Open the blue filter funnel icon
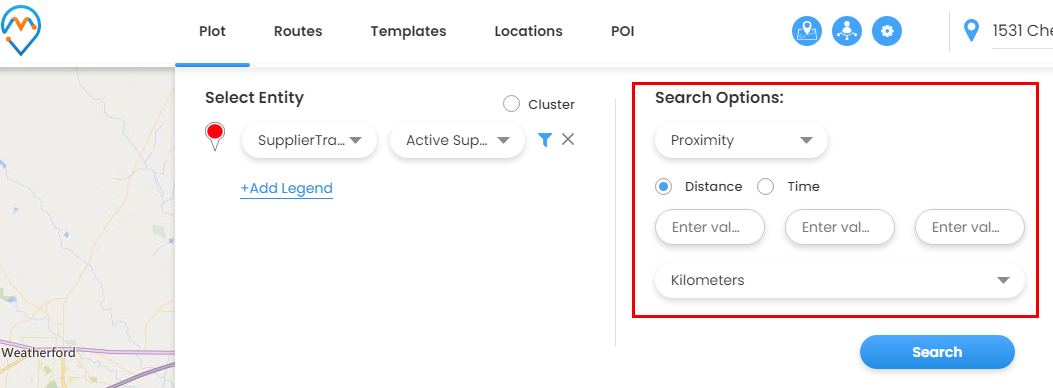The height and width of the screenshot is (388, 1053). (x=545, y=140)
